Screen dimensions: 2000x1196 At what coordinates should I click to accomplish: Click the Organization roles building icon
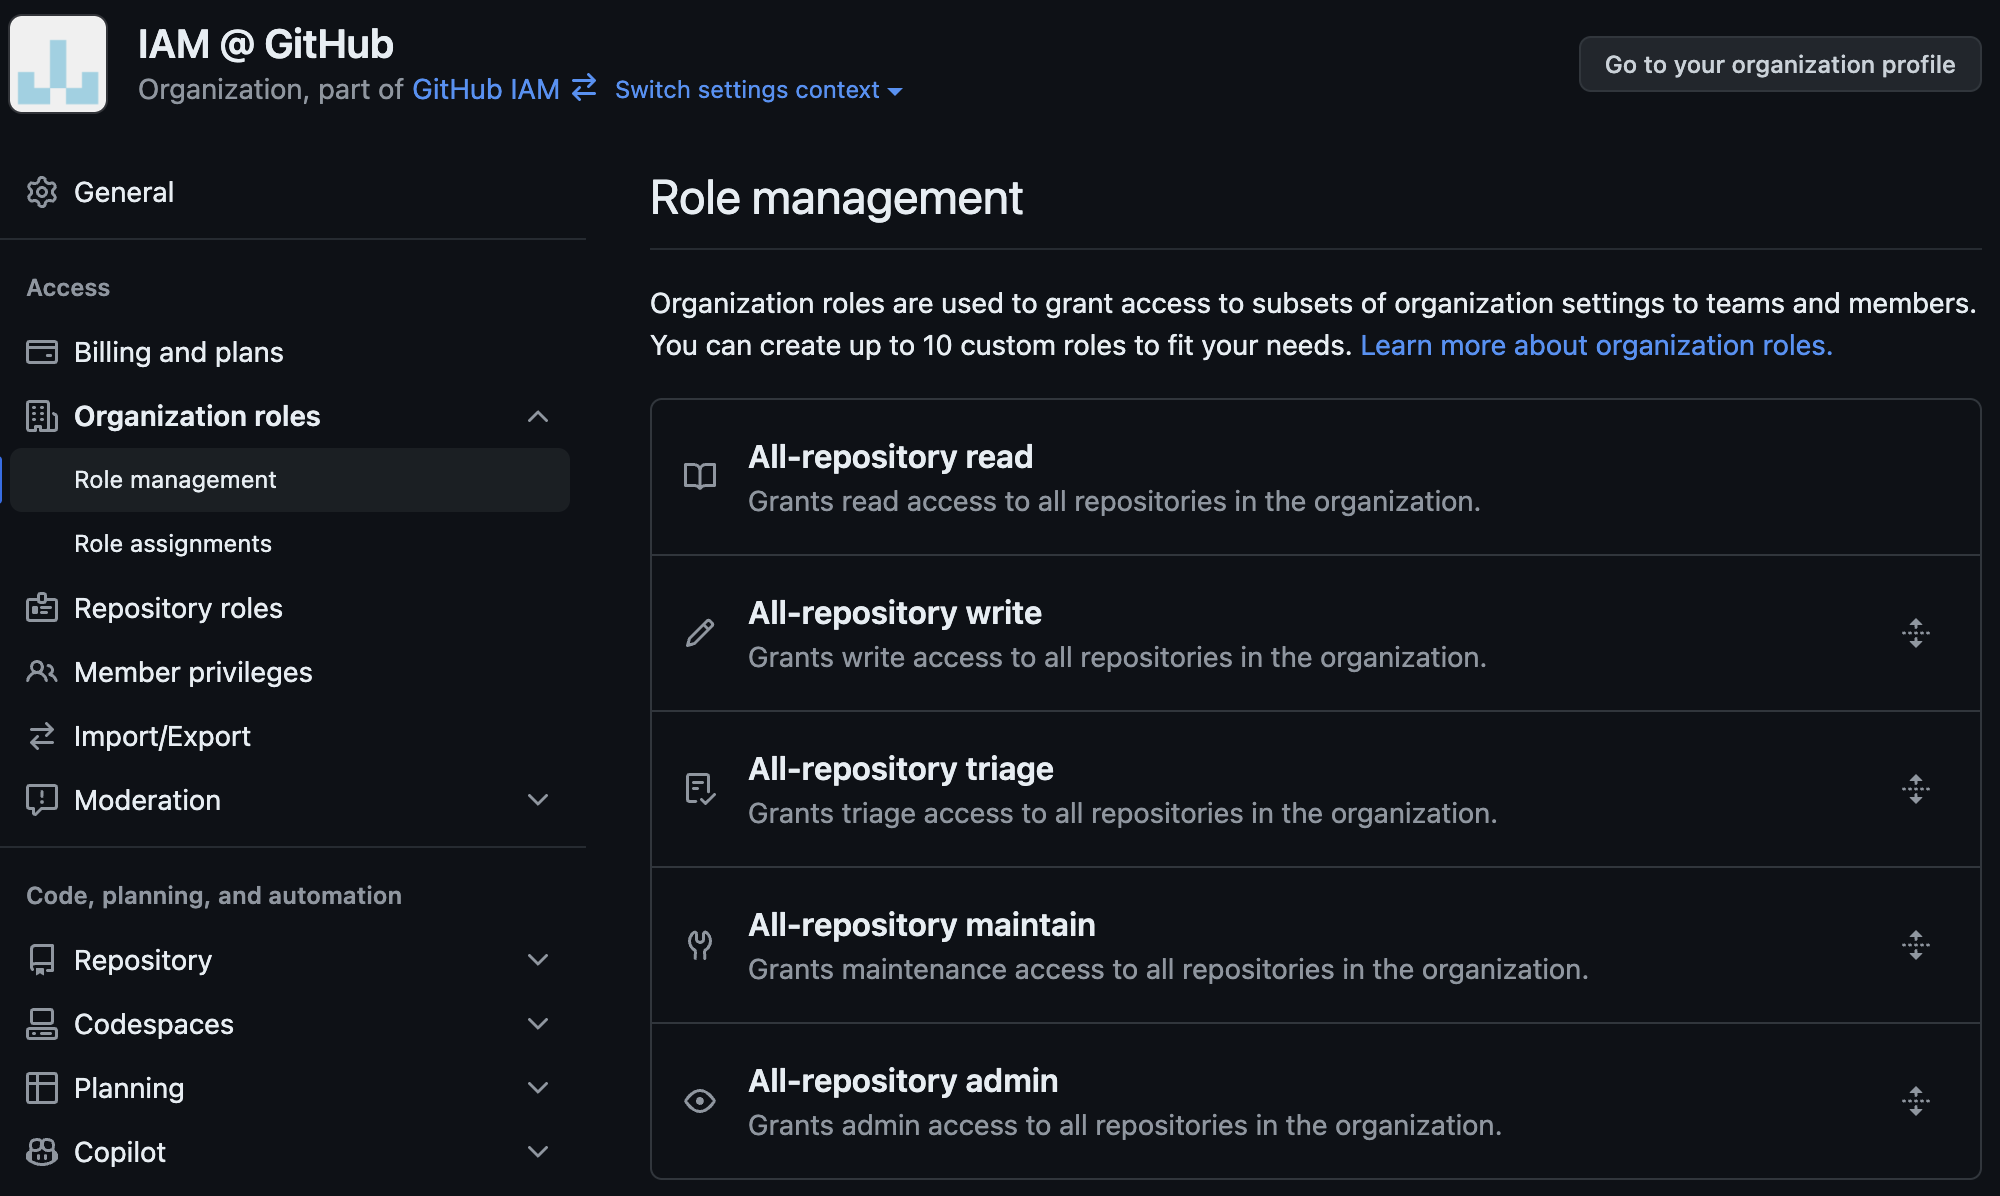pos(42,416)
